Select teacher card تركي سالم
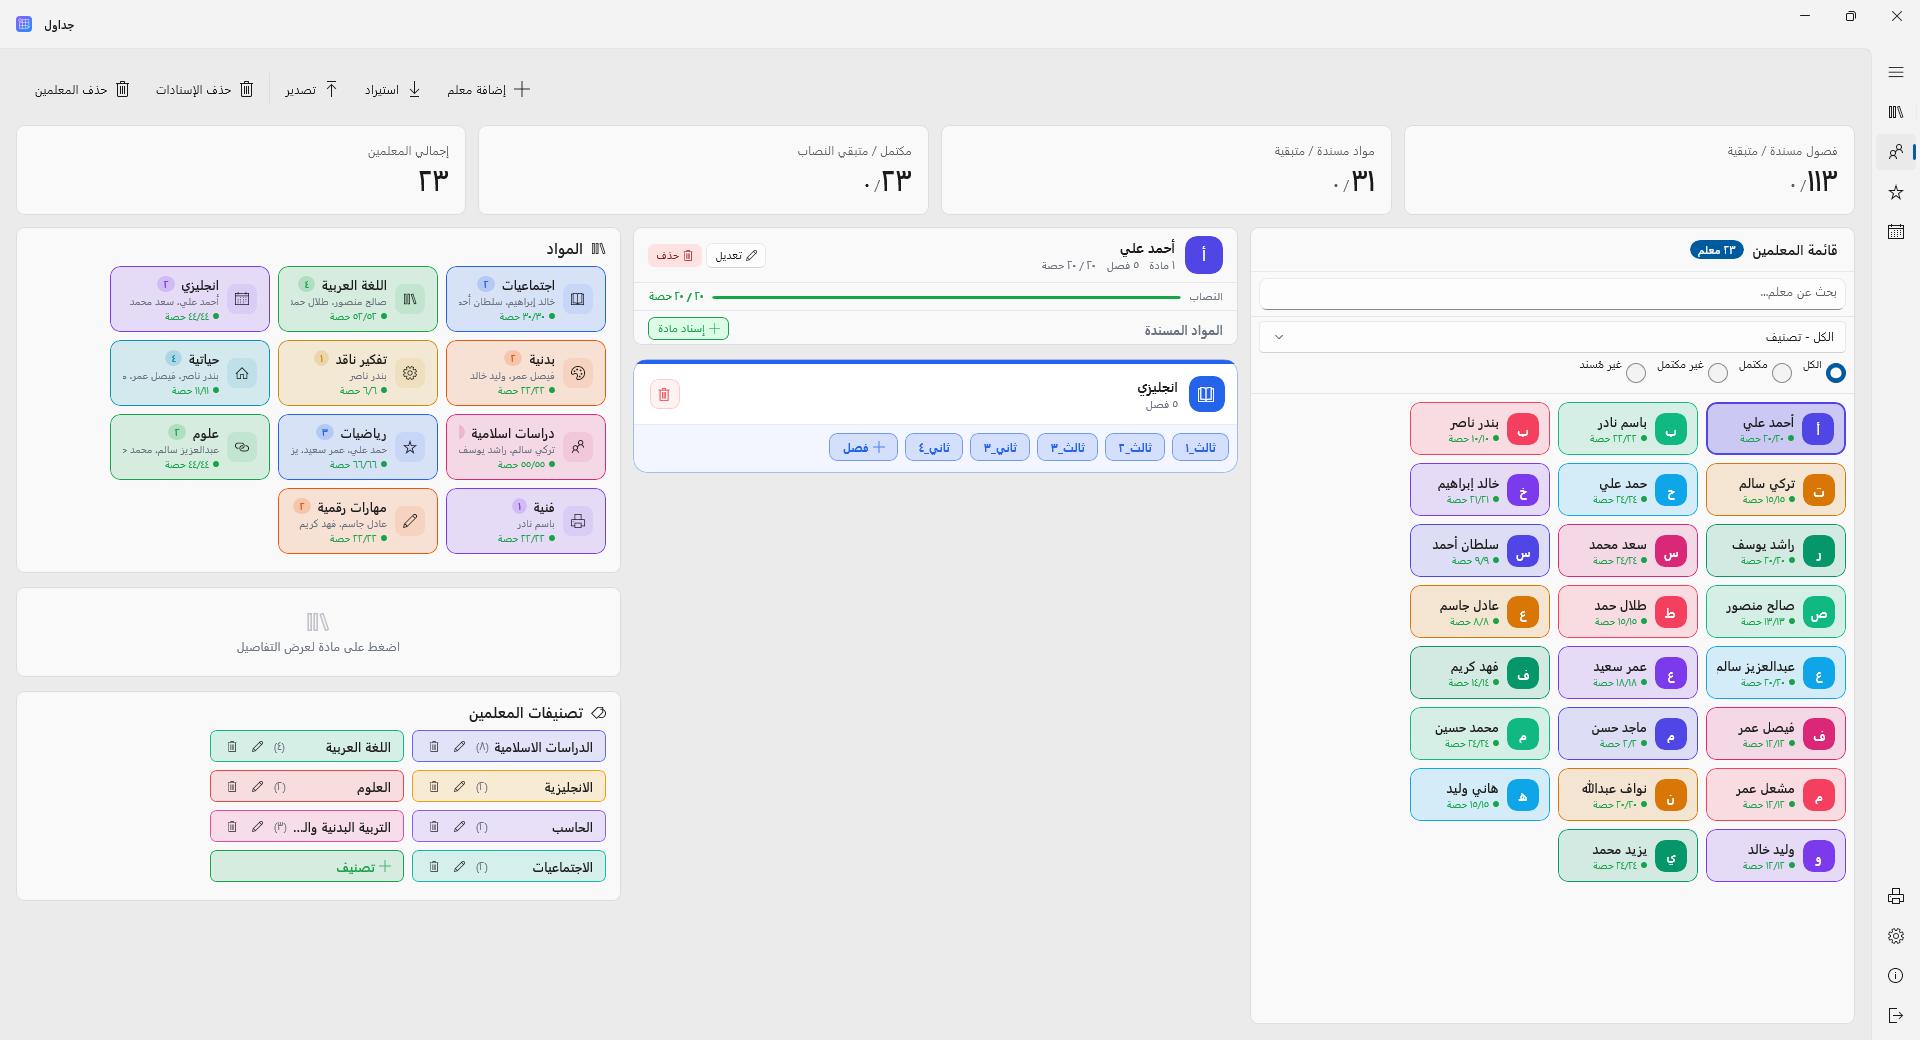The height and width of the screenshot is (1040, 1920). point(1775,490)
